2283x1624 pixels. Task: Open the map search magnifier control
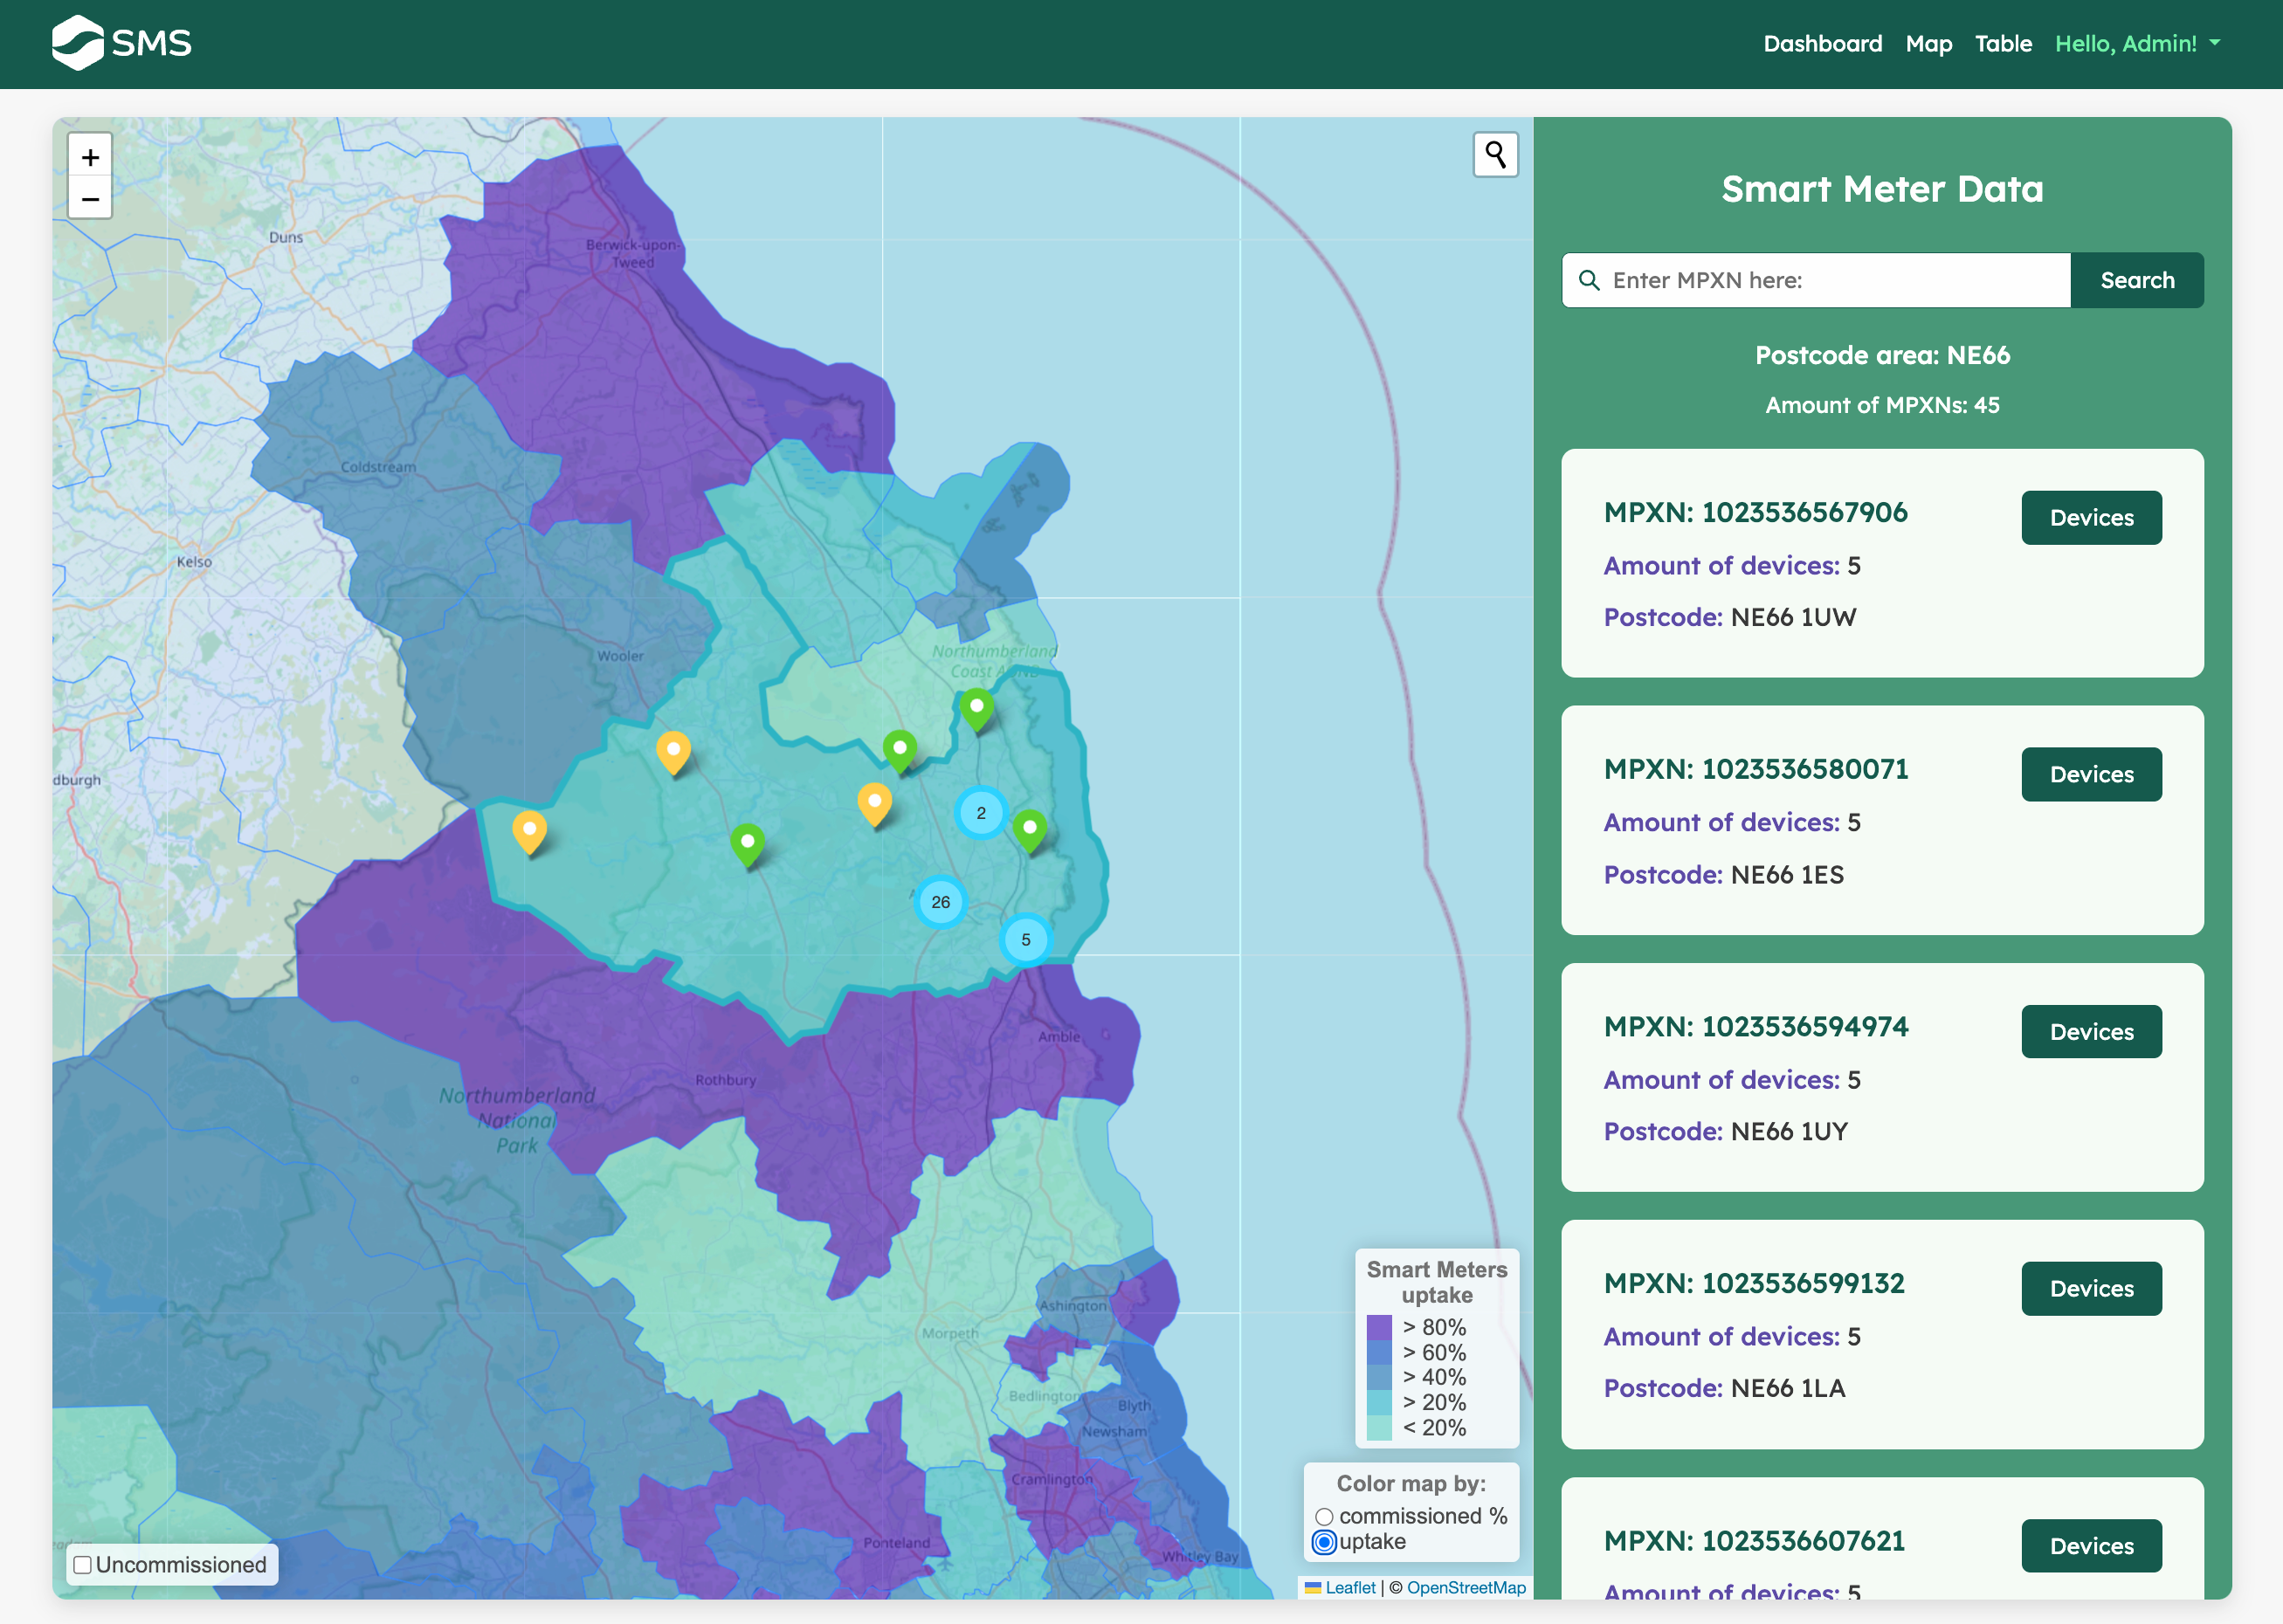coord(1495,155)
